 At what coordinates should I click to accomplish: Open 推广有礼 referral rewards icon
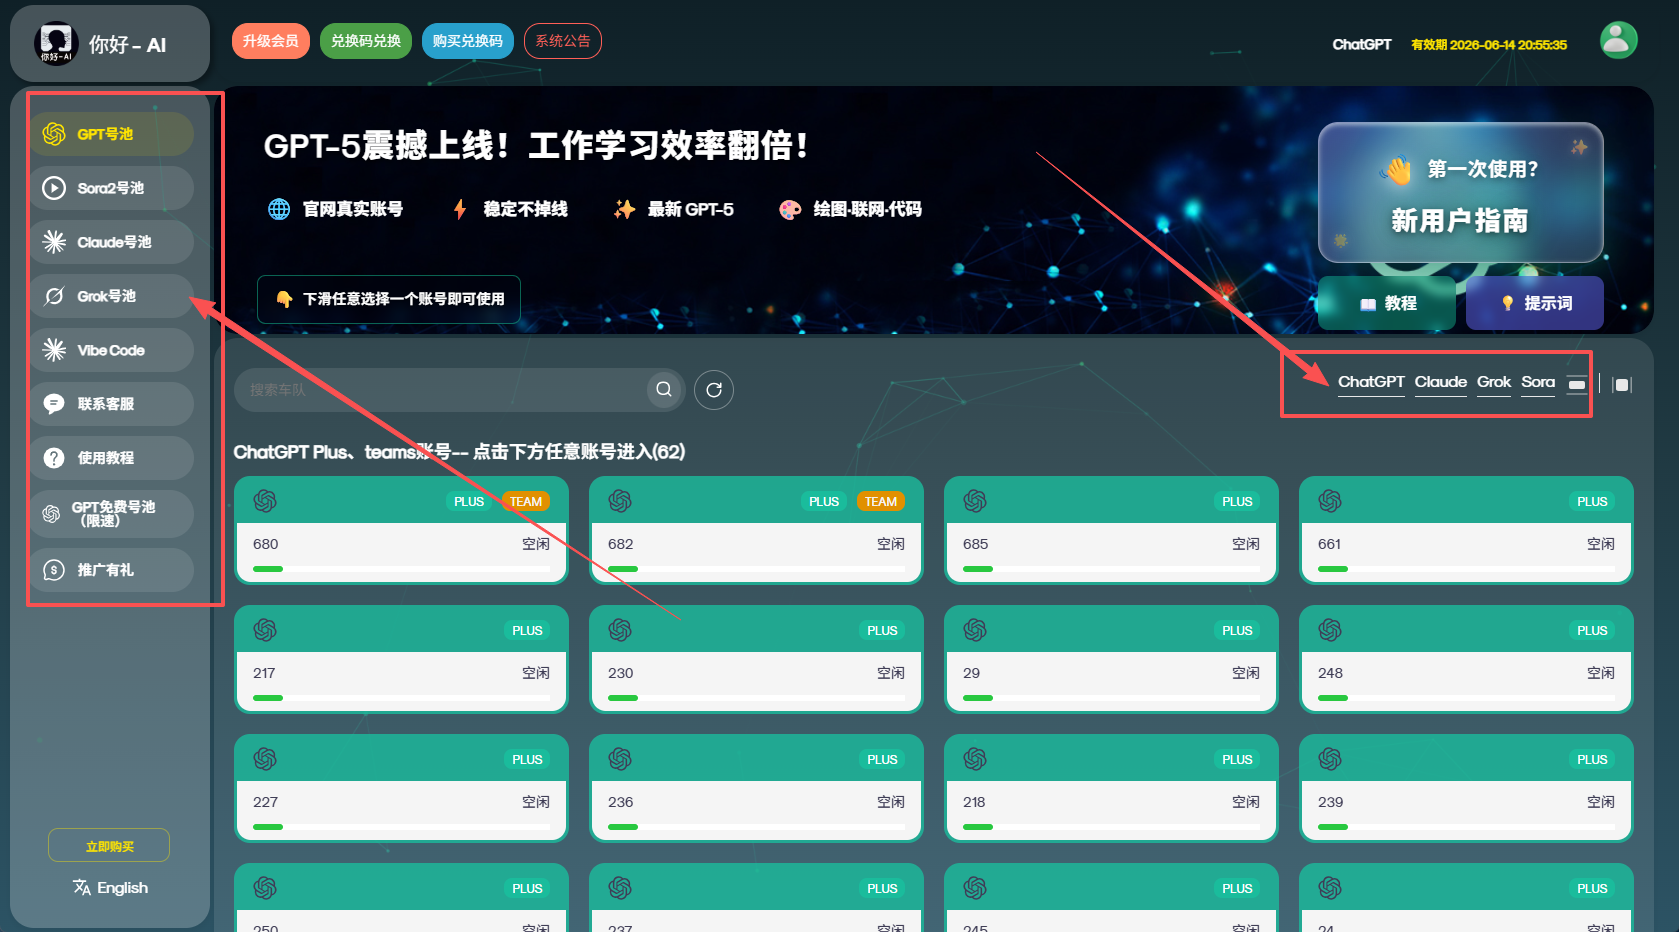click(x=53, y=569)
